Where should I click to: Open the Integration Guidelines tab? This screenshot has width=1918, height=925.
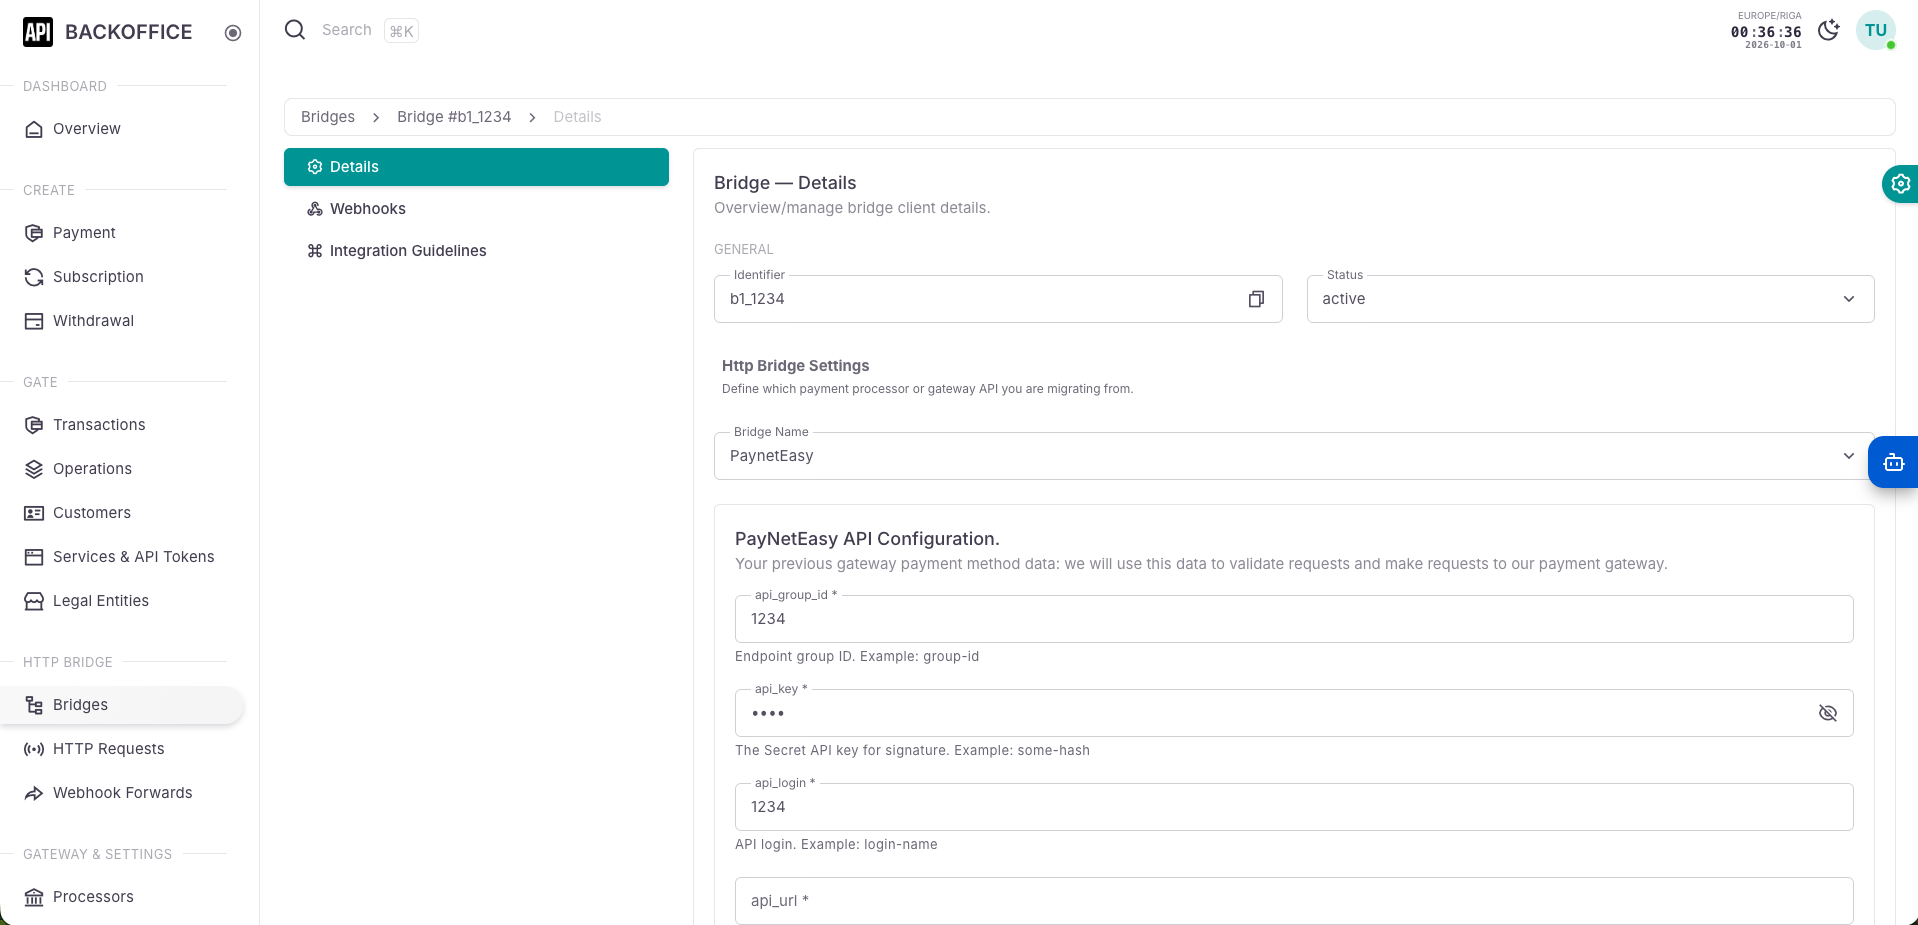(476, 251)
